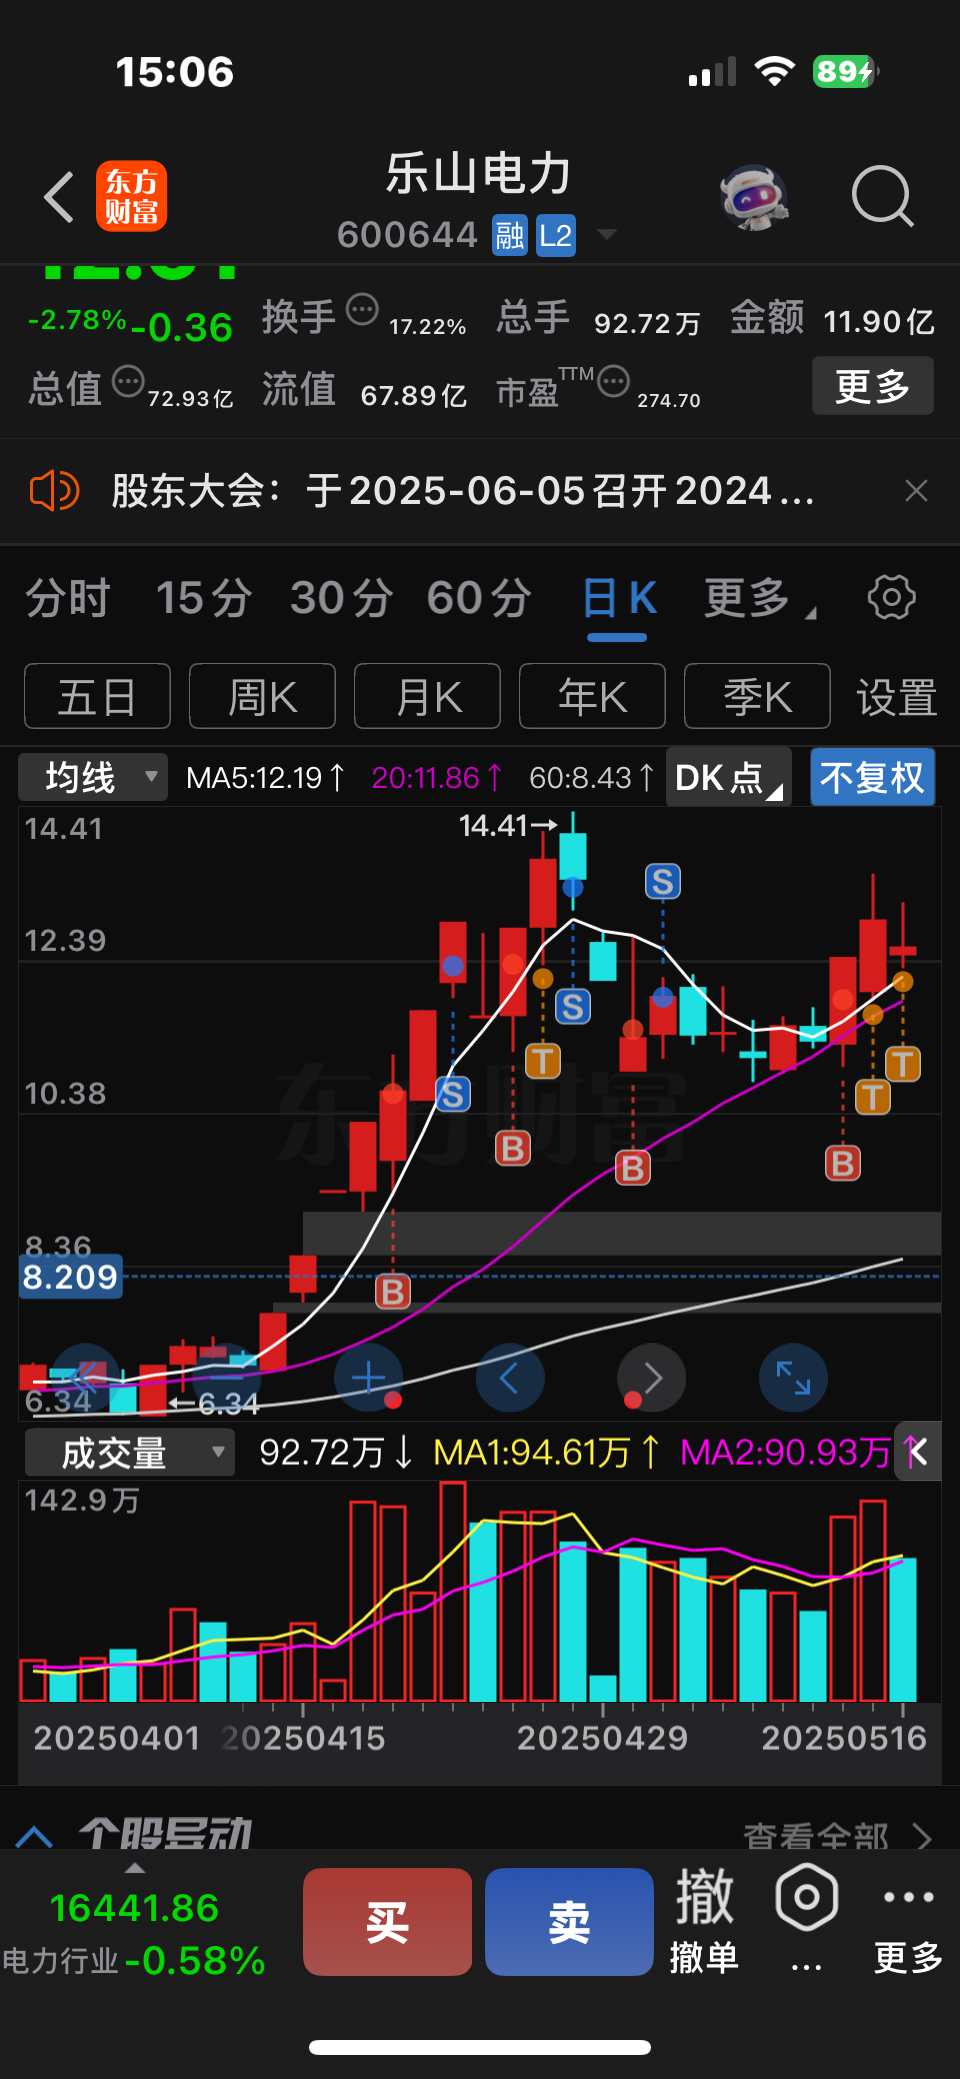
Task: Expand stock title dropdown arrow
Action: point(606,235)
